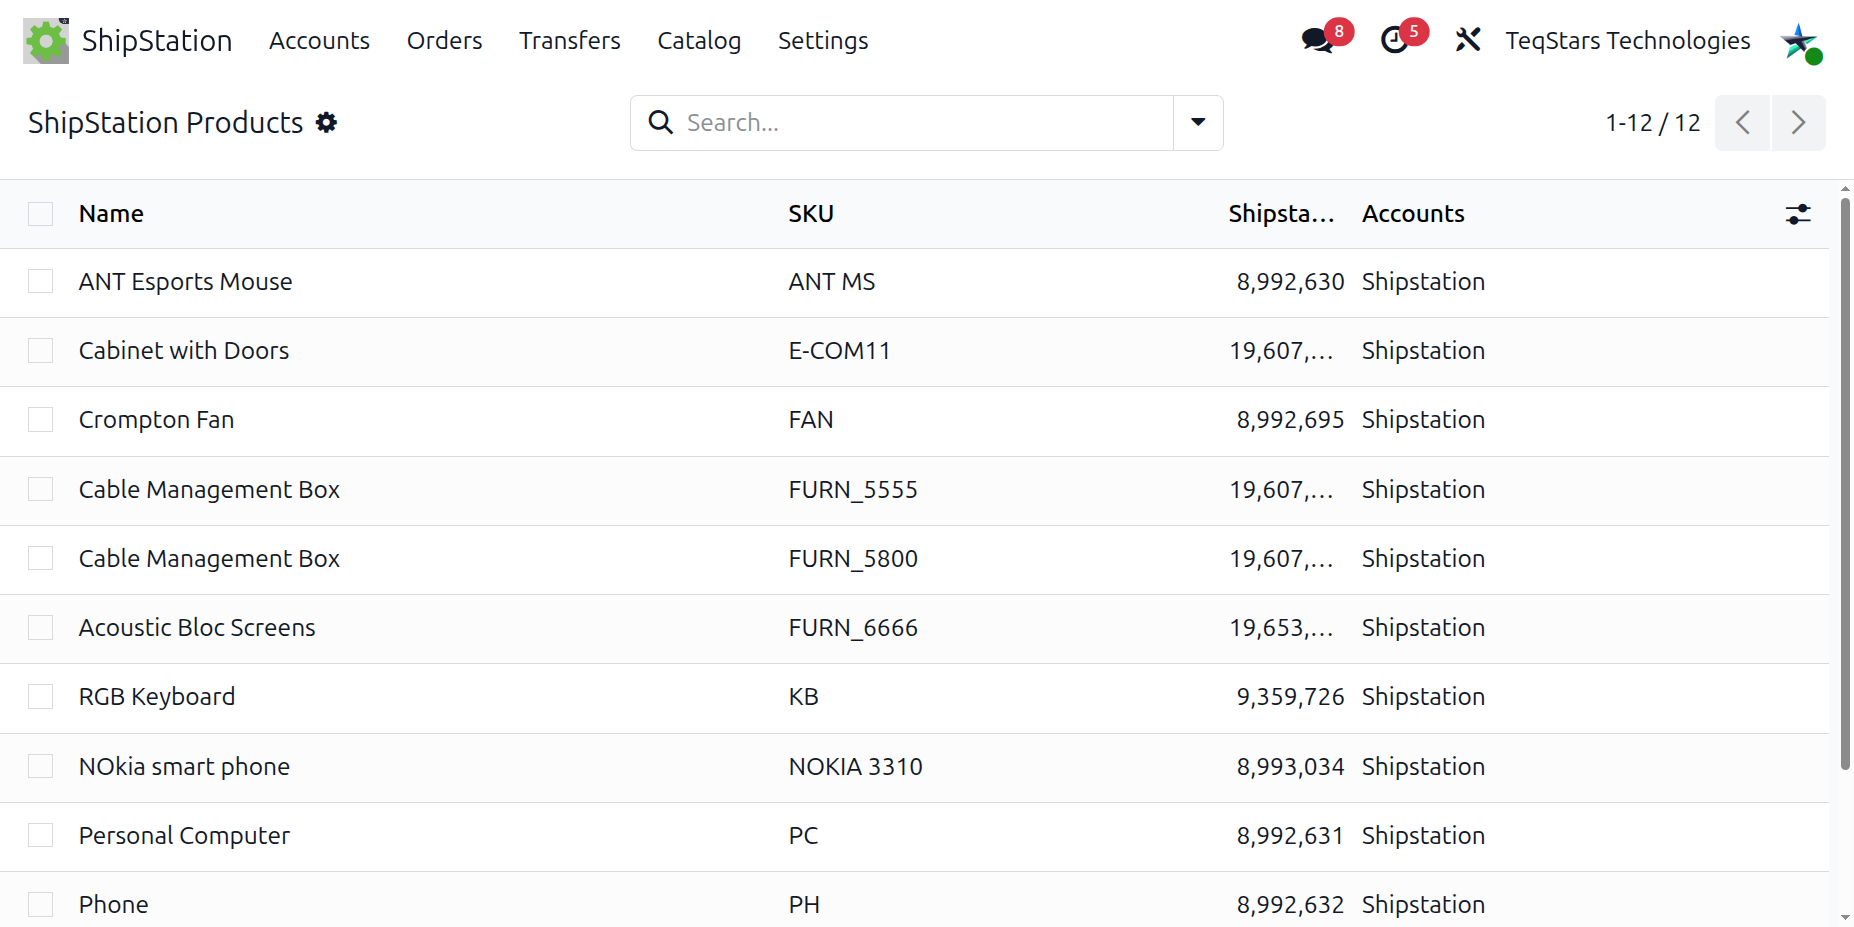Image resolution: width=1854 pixels, height=927 pixels.
Task: Expand the search options dropdown arrow
Action: (1198, 122)
